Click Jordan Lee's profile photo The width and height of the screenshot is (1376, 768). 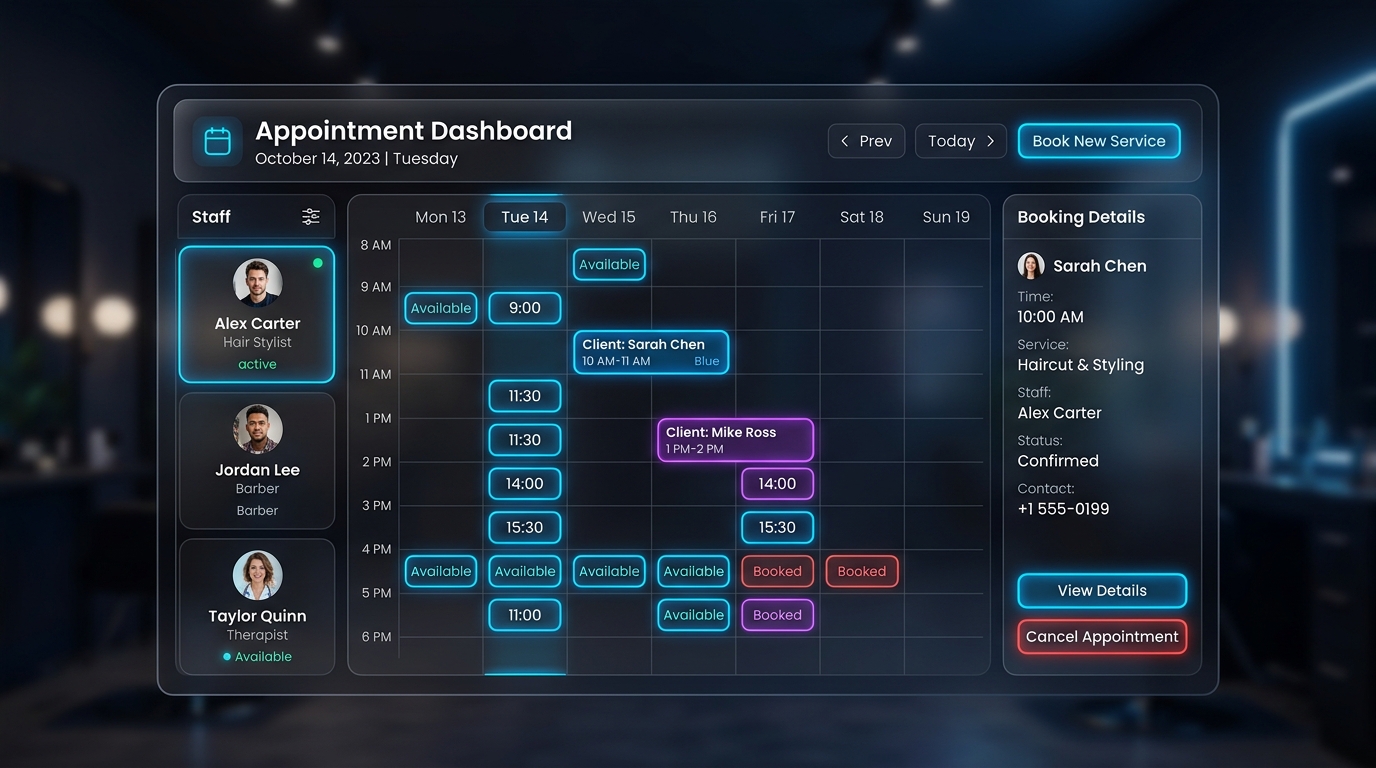(257, 429)
